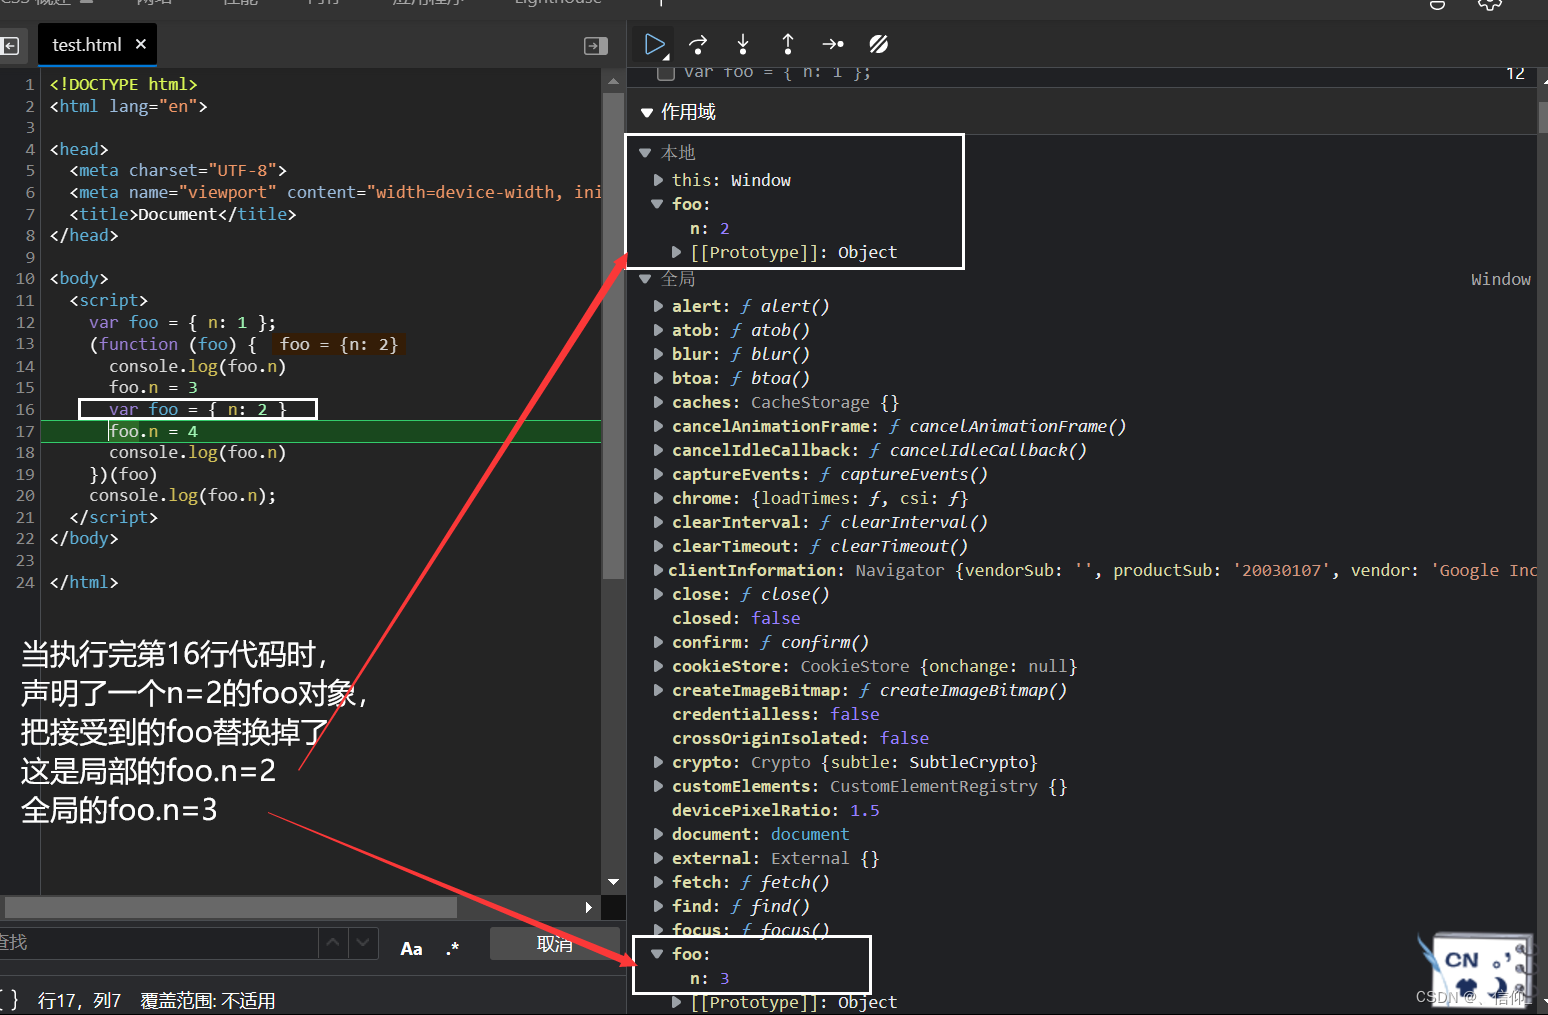Click the vertical scrollbar up arrow in editor

point(613,80)
